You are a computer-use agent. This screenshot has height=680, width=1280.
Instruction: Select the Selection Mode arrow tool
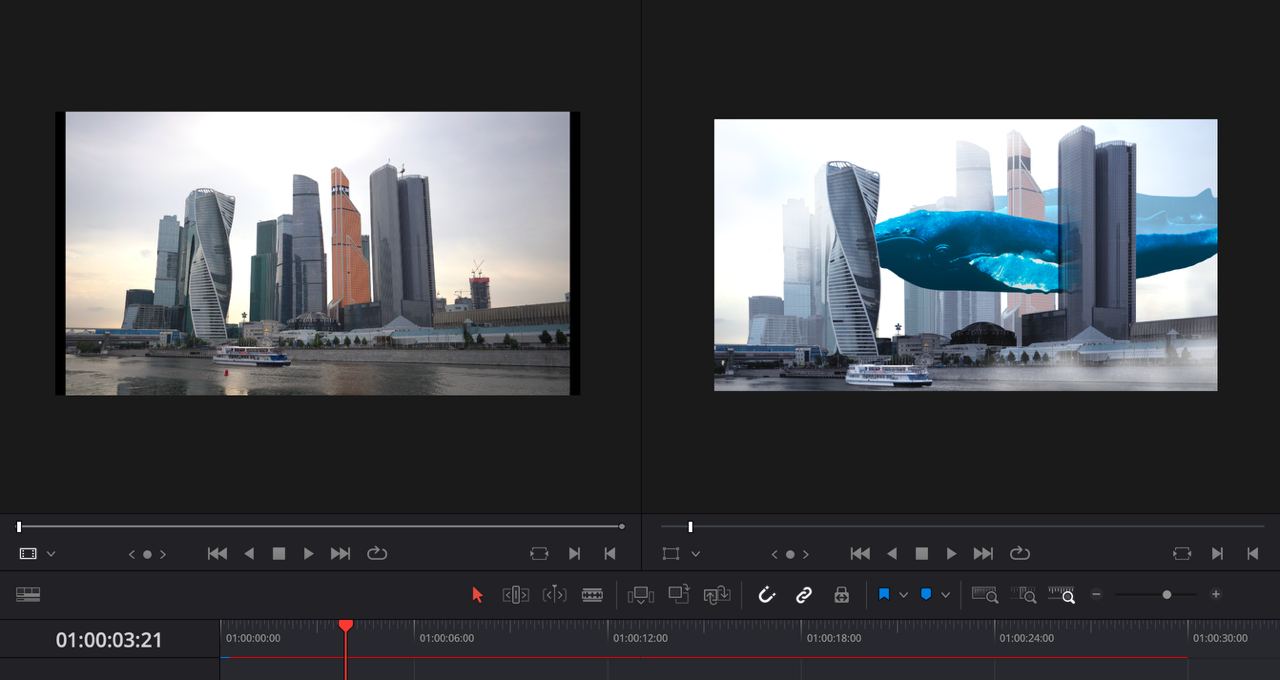click(x=477, y=595)
